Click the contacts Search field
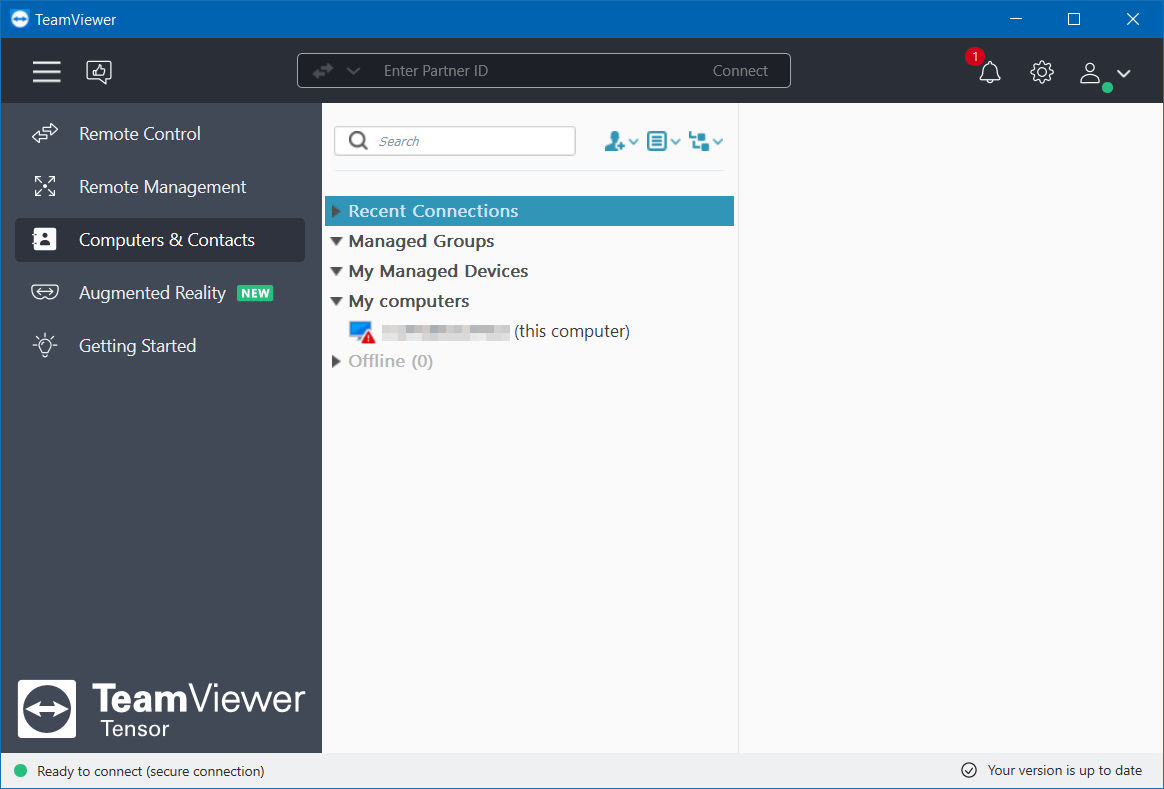Screen dimensions: 1164x789 [454, 141]
